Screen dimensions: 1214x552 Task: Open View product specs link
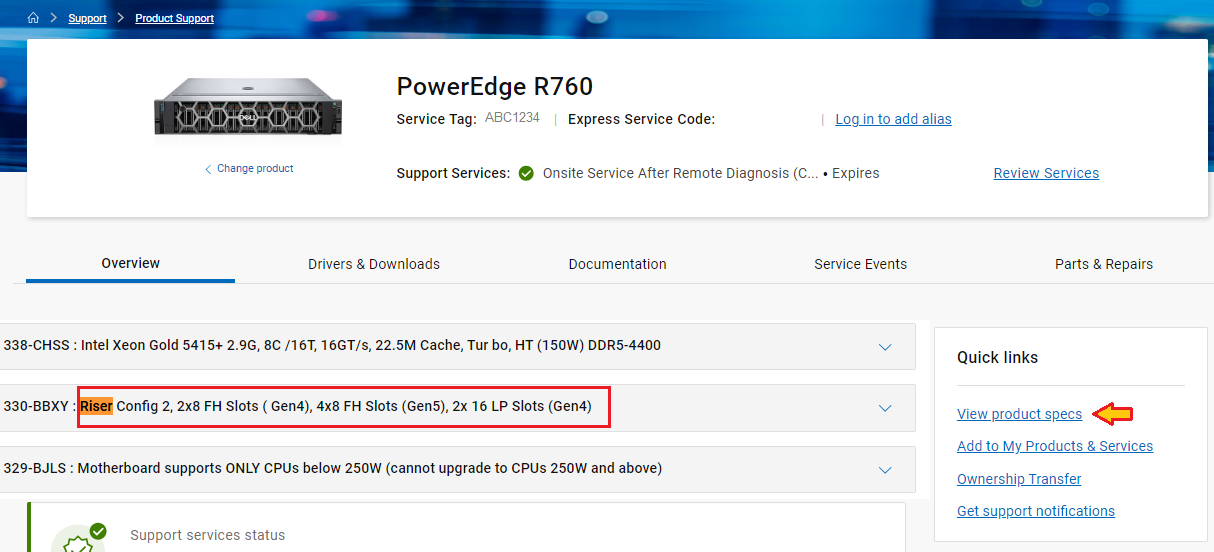point(1019,414)
